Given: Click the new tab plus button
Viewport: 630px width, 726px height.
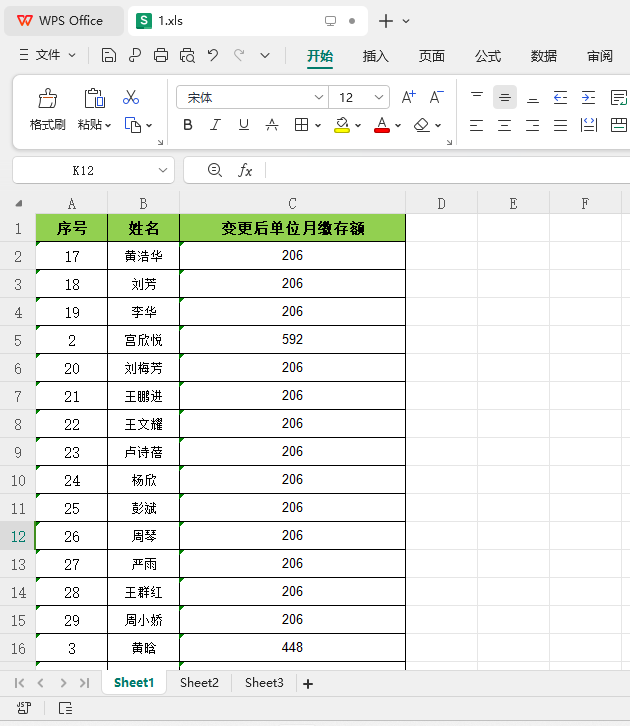Looking at the screenshot, I should 386,21.
